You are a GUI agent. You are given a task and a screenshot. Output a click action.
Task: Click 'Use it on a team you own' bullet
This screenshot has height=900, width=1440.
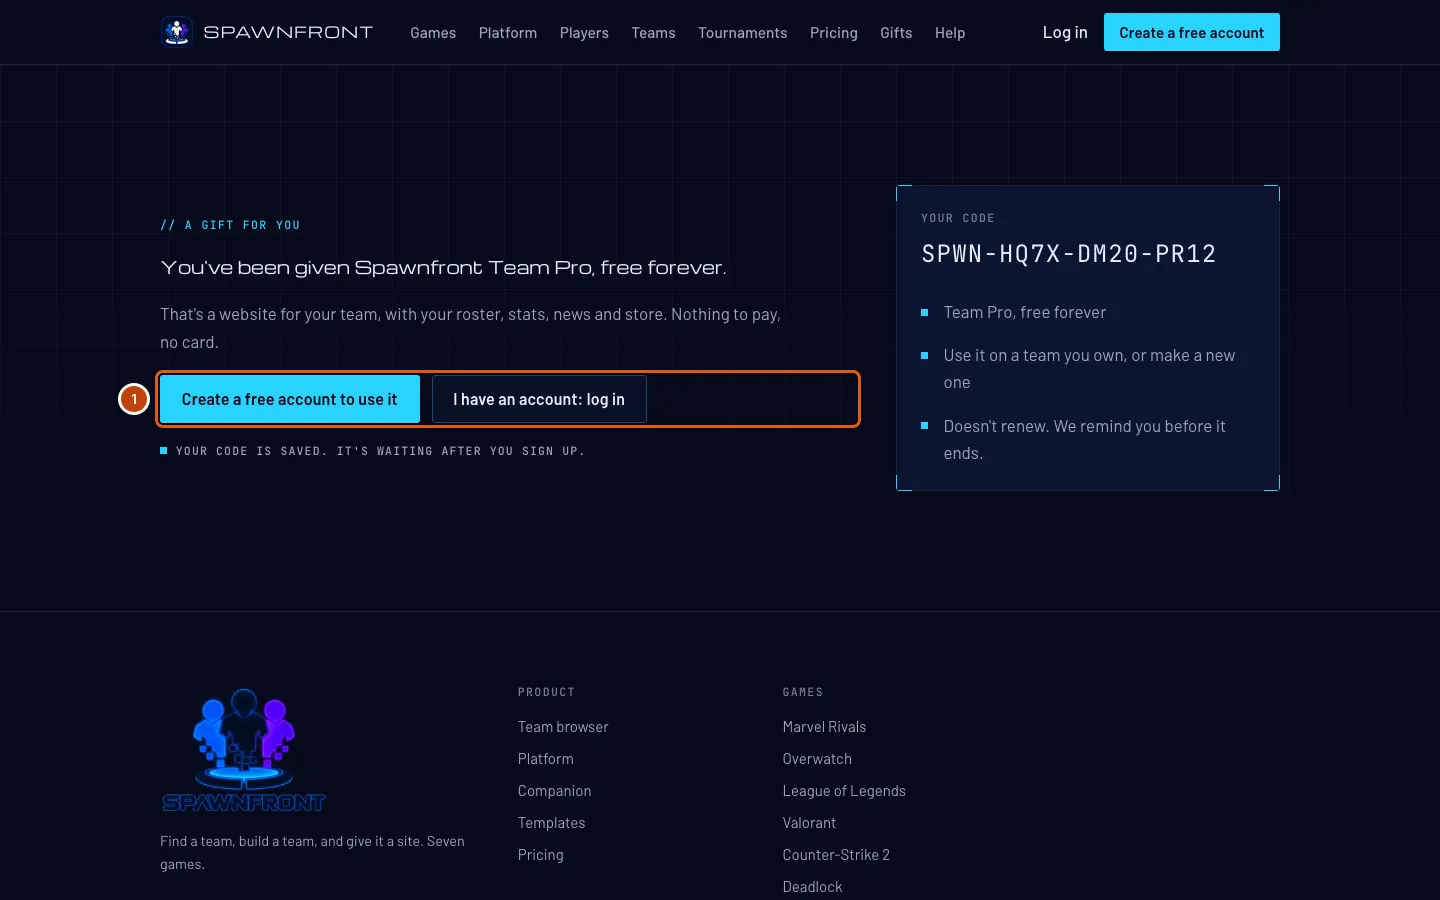[1090, 369]
